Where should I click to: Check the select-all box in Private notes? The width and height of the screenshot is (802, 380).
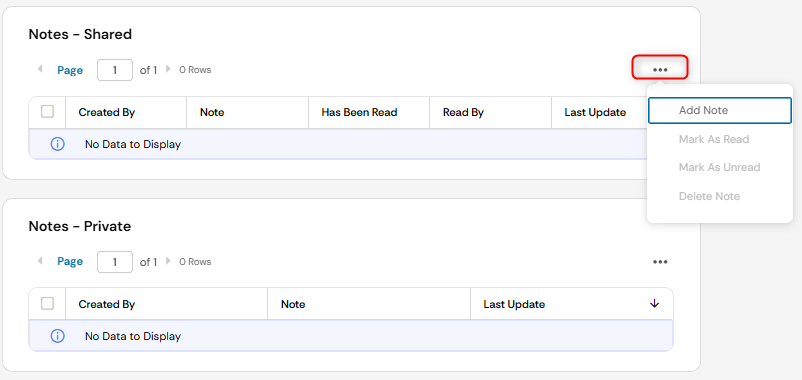(x=47, y=304)
